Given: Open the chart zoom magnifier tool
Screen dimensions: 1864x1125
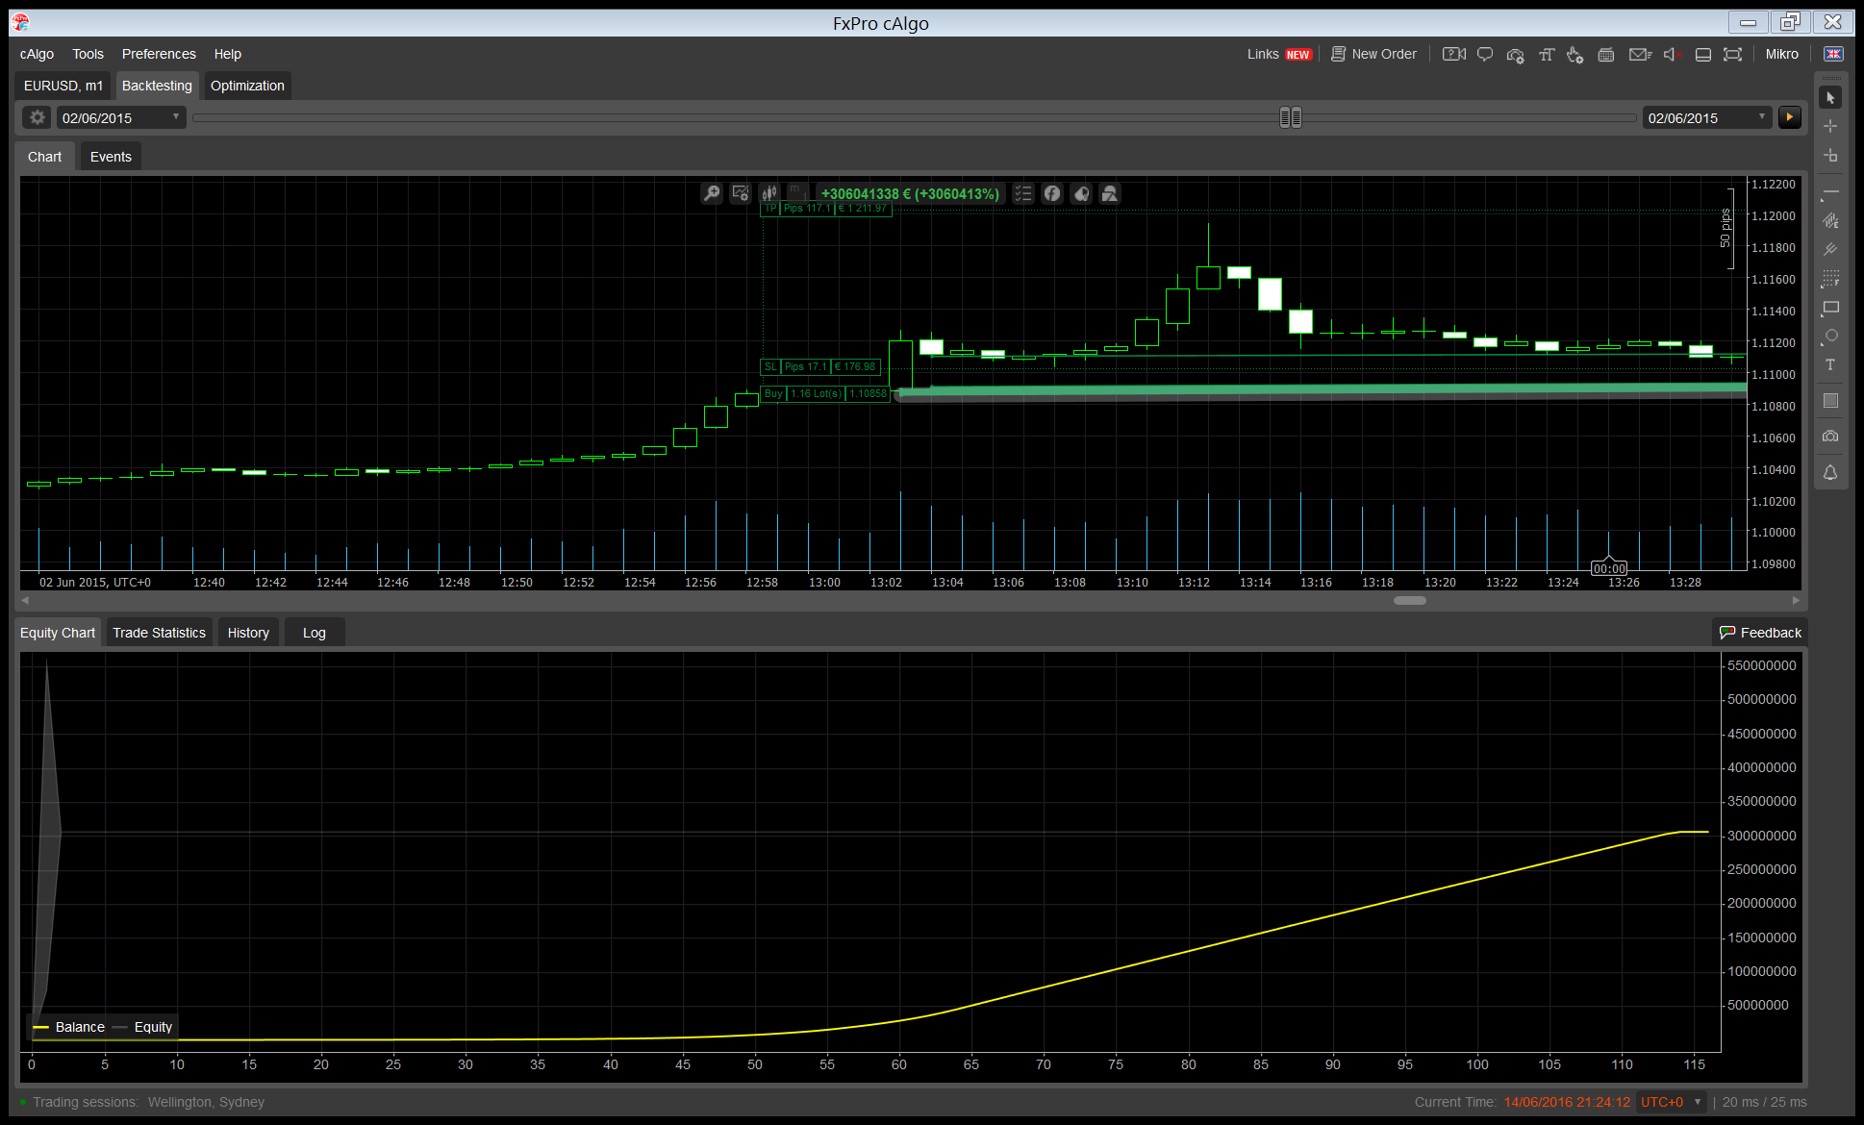Looking at the screenshot, I should (711, 193).
